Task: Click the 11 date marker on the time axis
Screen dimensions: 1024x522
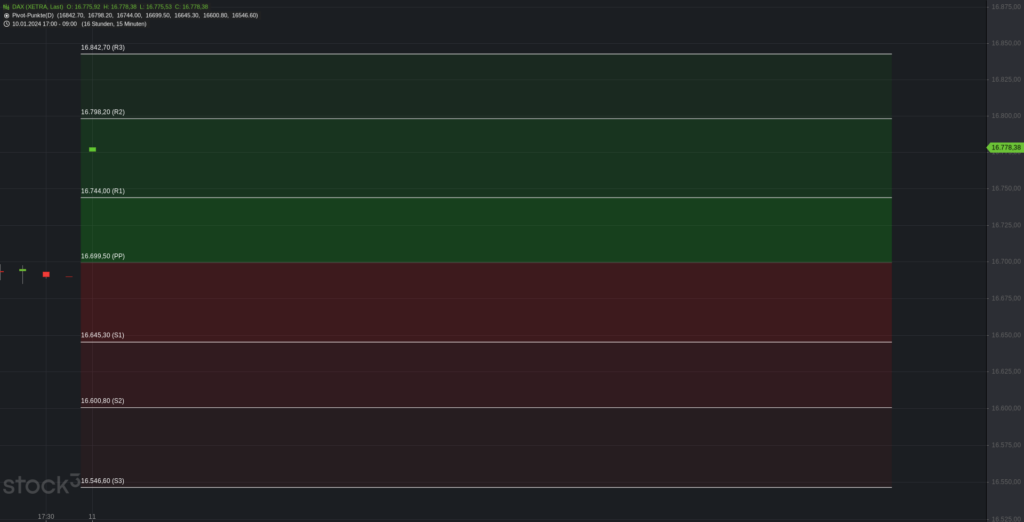Action: (92, 517)
